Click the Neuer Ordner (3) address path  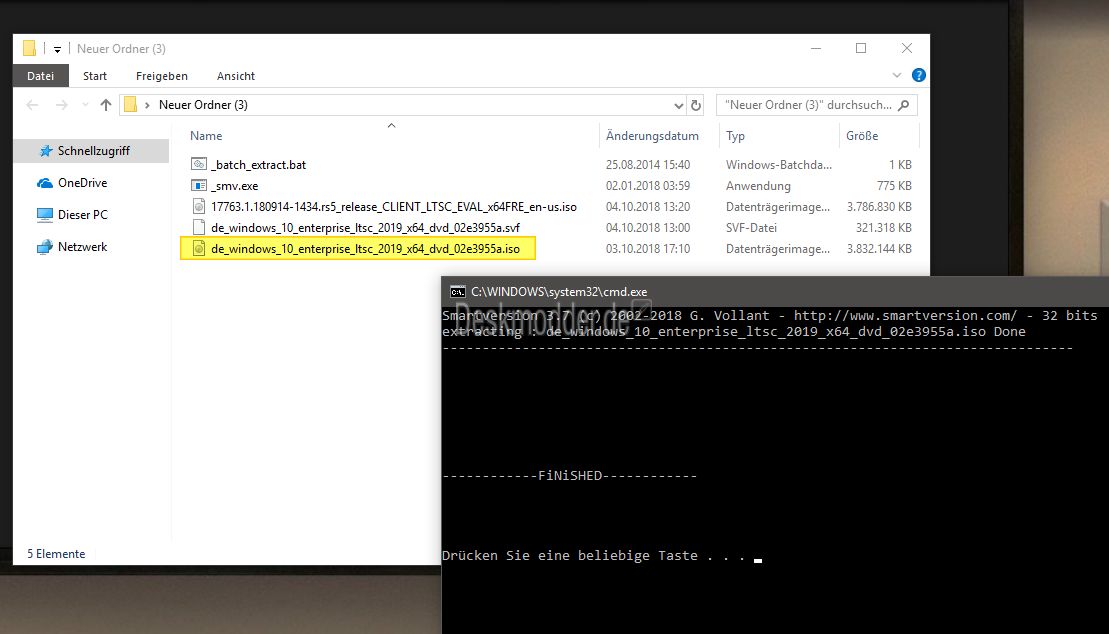[x=203, y=105]
